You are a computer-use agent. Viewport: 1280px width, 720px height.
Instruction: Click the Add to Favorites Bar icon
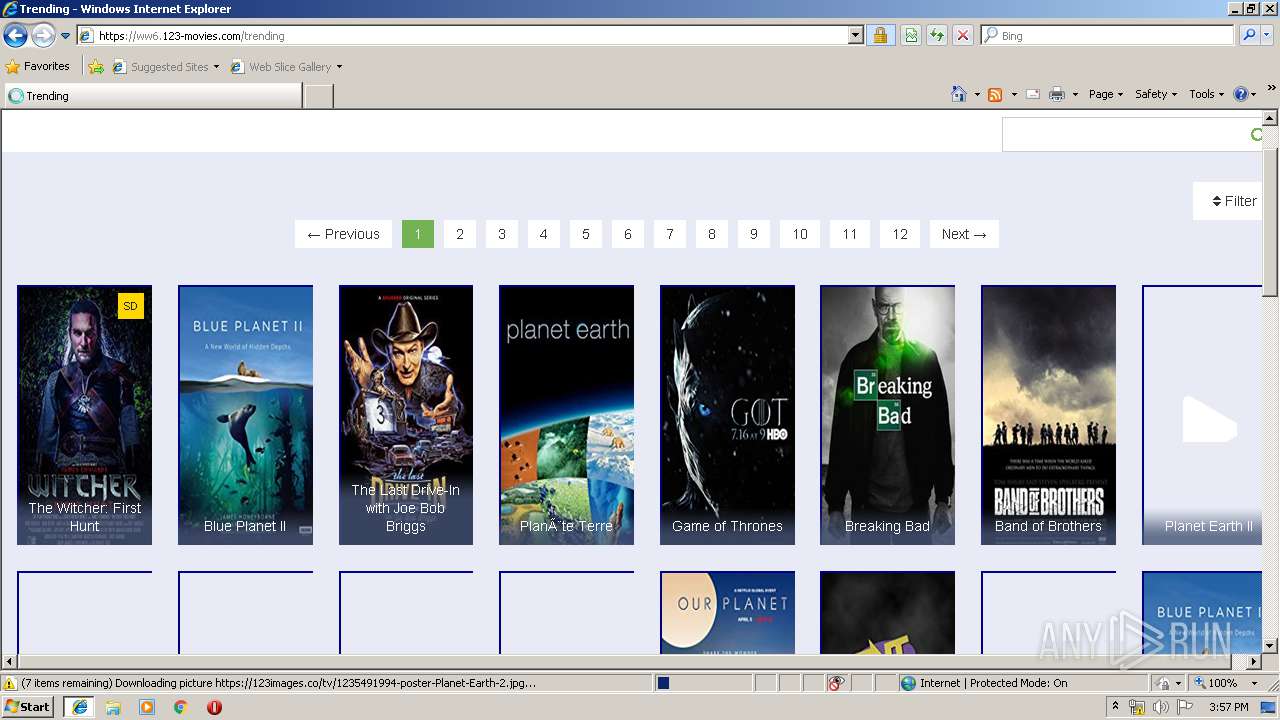(x=96, y=67)
